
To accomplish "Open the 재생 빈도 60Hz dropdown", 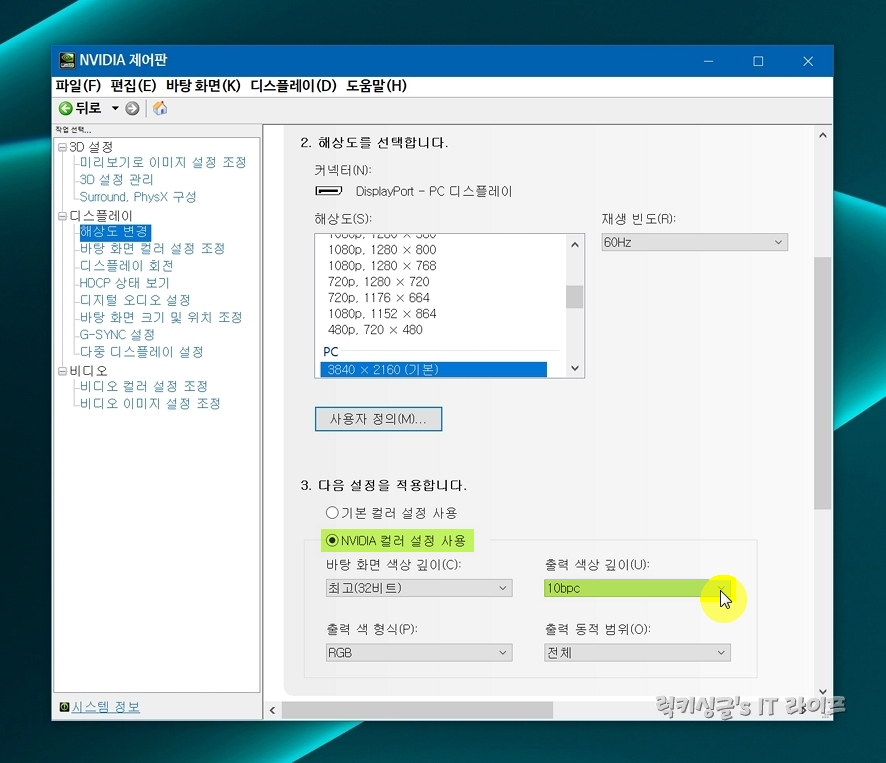I will click(779, 242).
